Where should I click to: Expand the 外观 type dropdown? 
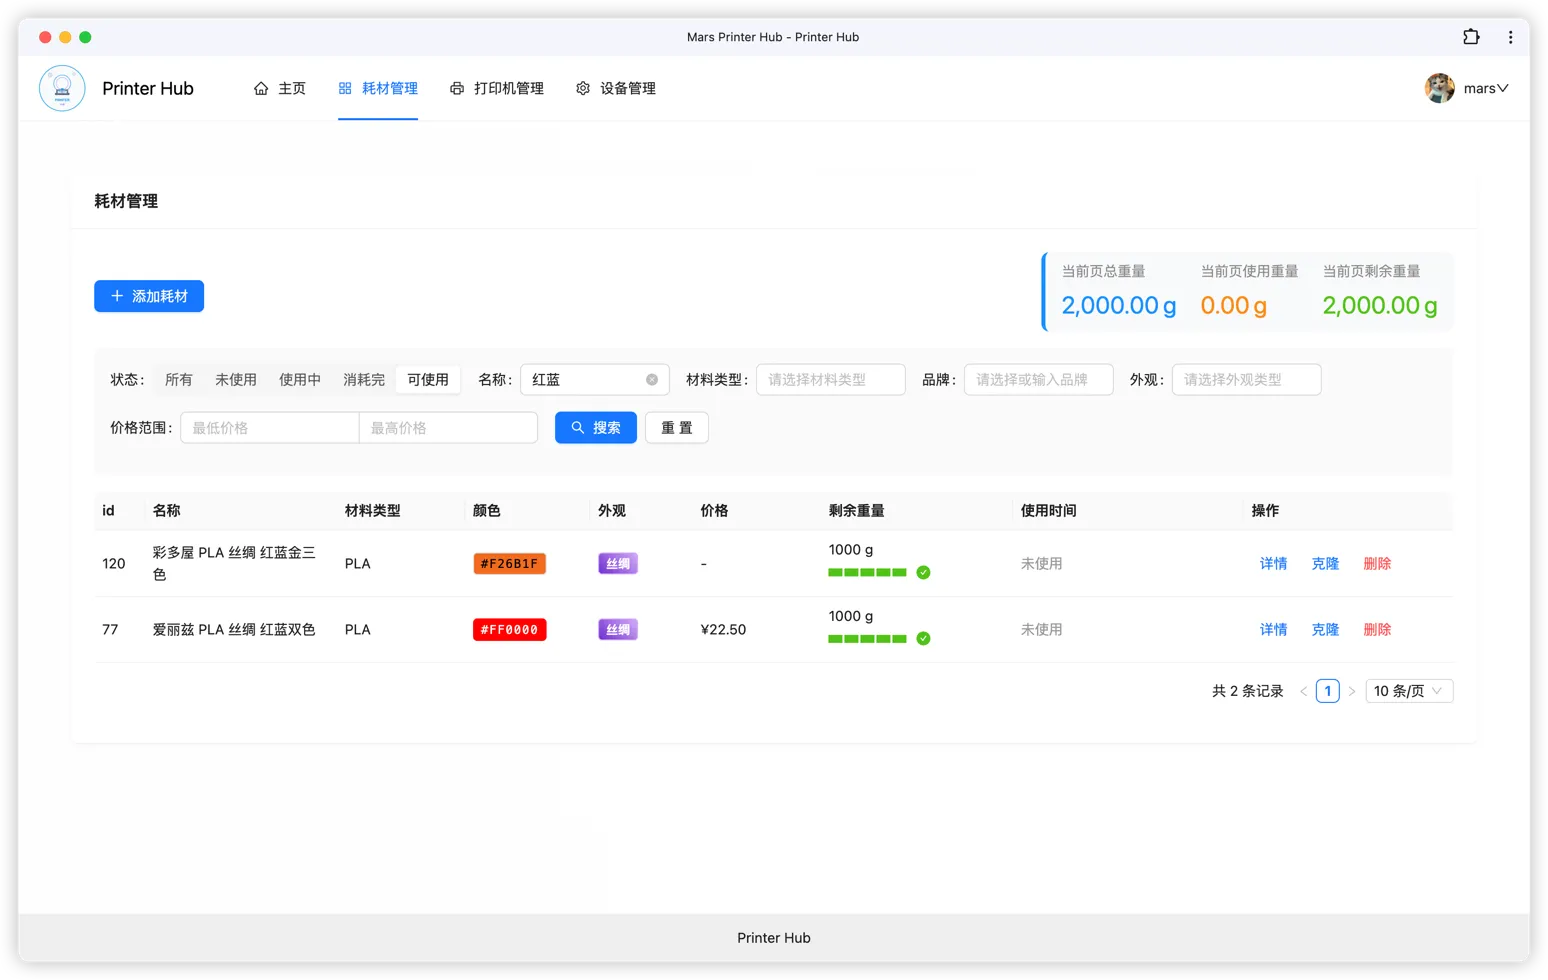coord(1245,380)
